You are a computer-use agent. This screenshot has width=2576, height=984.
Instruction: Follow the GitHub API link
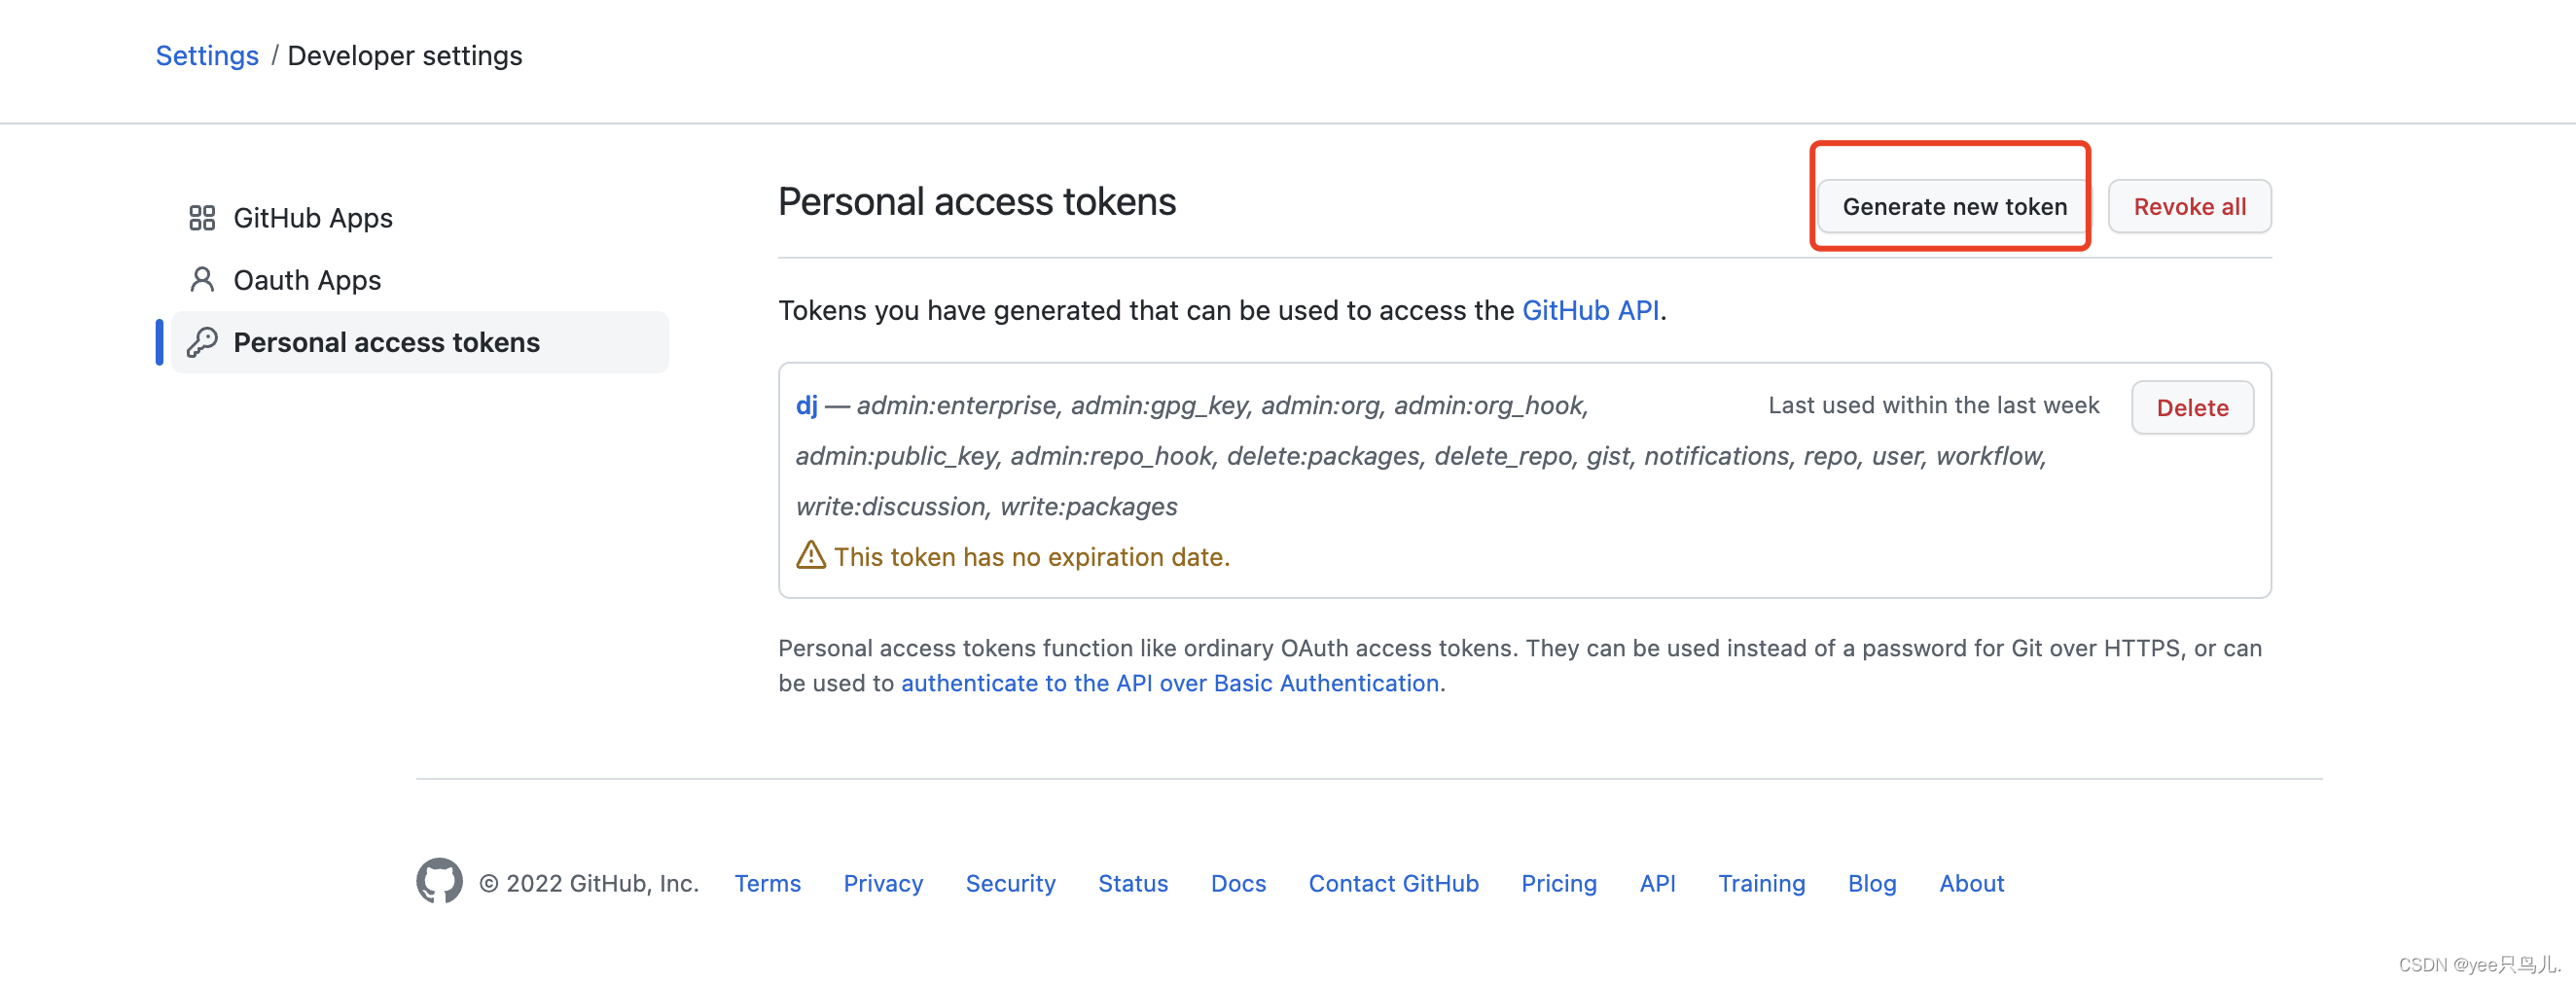(x=1590, y=311)
